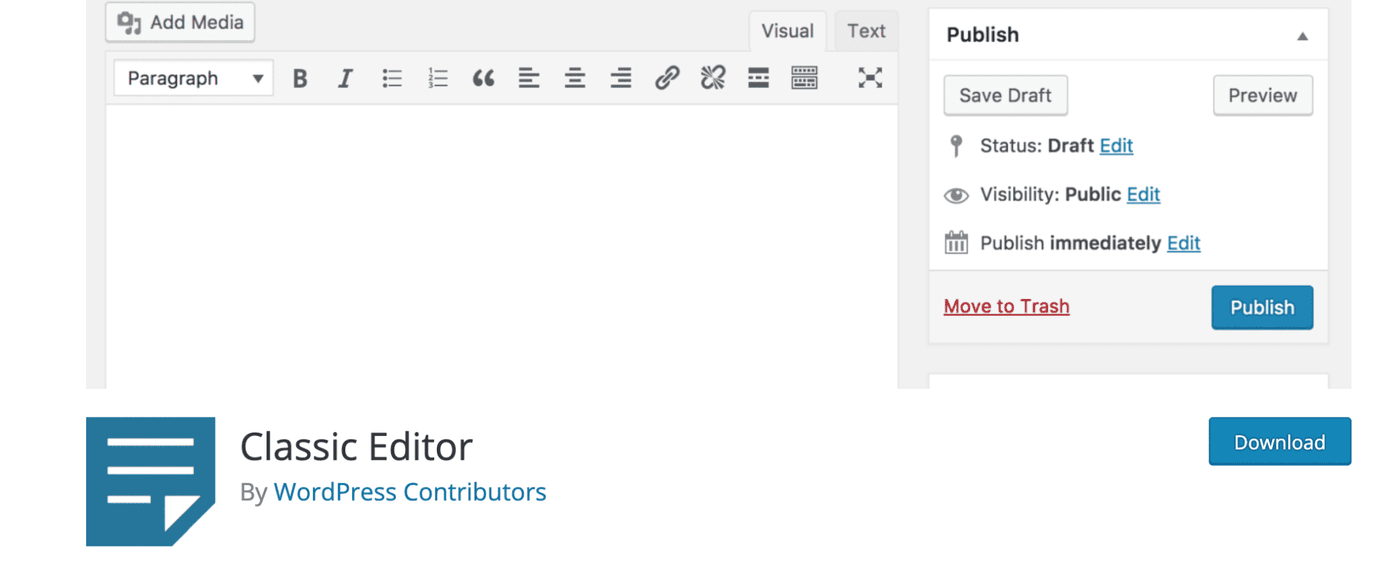Toggle the toolbar kitchen sink

tap(805, 78)
